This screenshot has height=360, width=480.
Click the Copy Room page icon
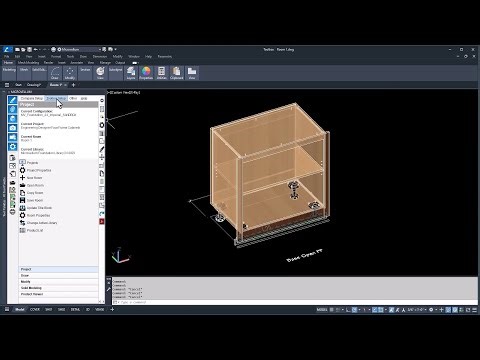point(22,193)
